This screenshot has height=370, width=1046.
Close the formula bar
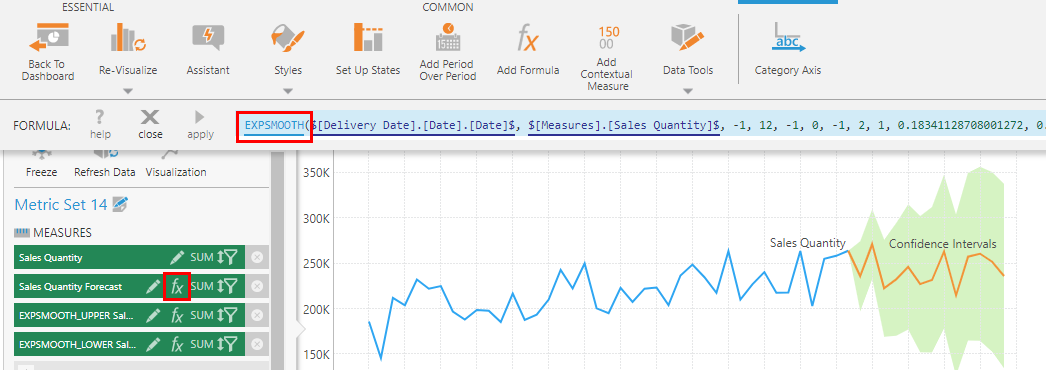[x=150, y=125]
